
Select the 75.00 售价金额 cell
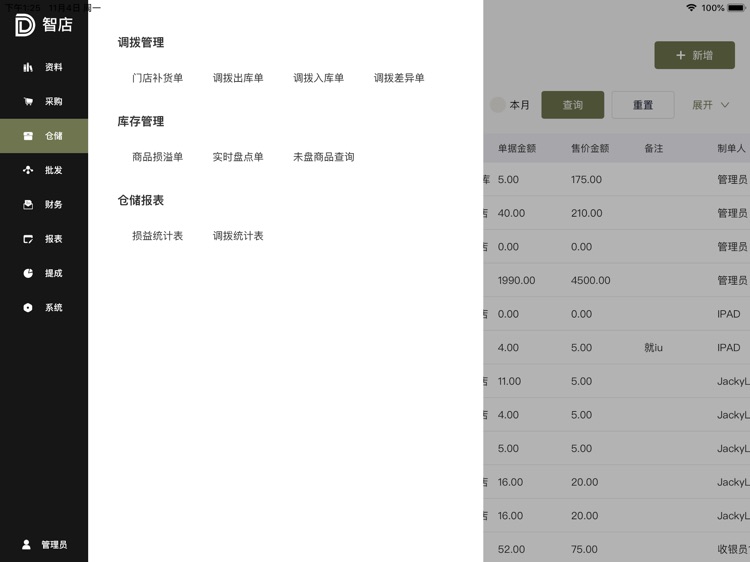click(x=584, y=549)
